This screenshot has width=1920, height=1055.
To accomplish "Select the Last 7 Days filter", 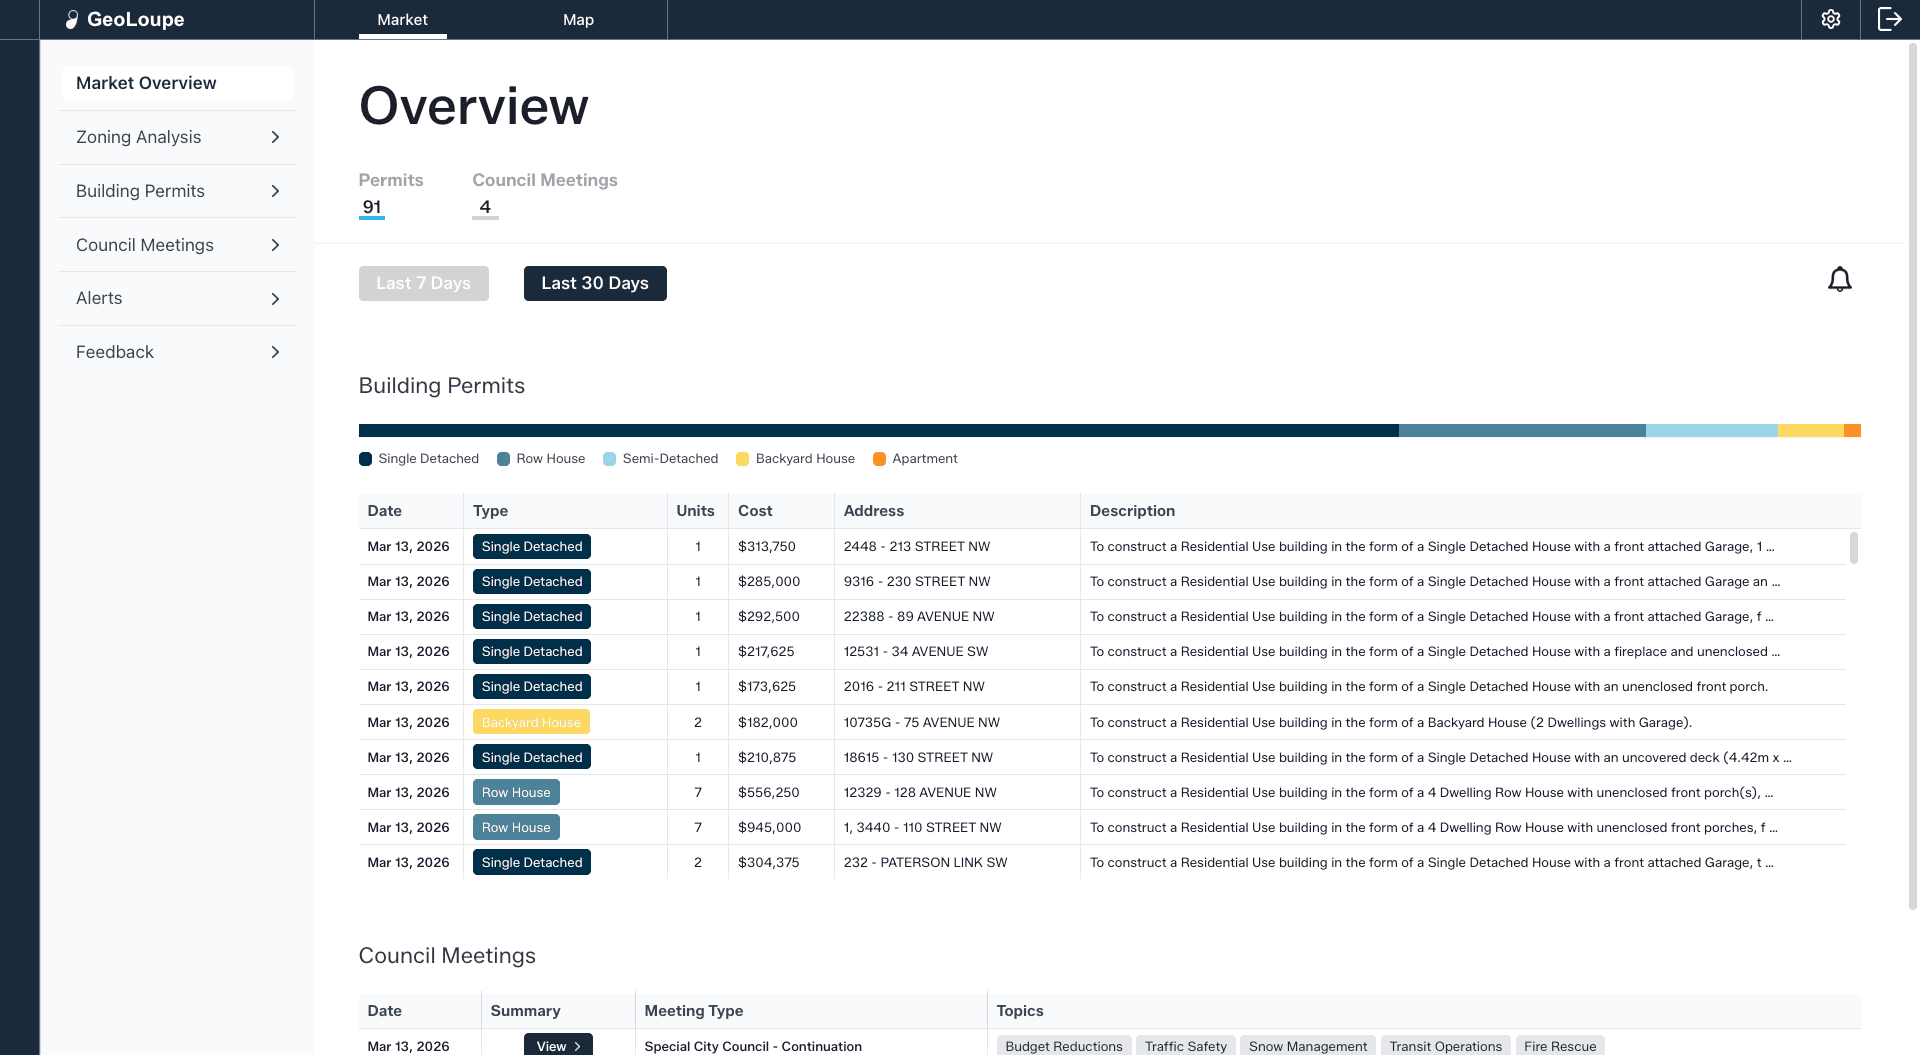I will tap(423, 283).
